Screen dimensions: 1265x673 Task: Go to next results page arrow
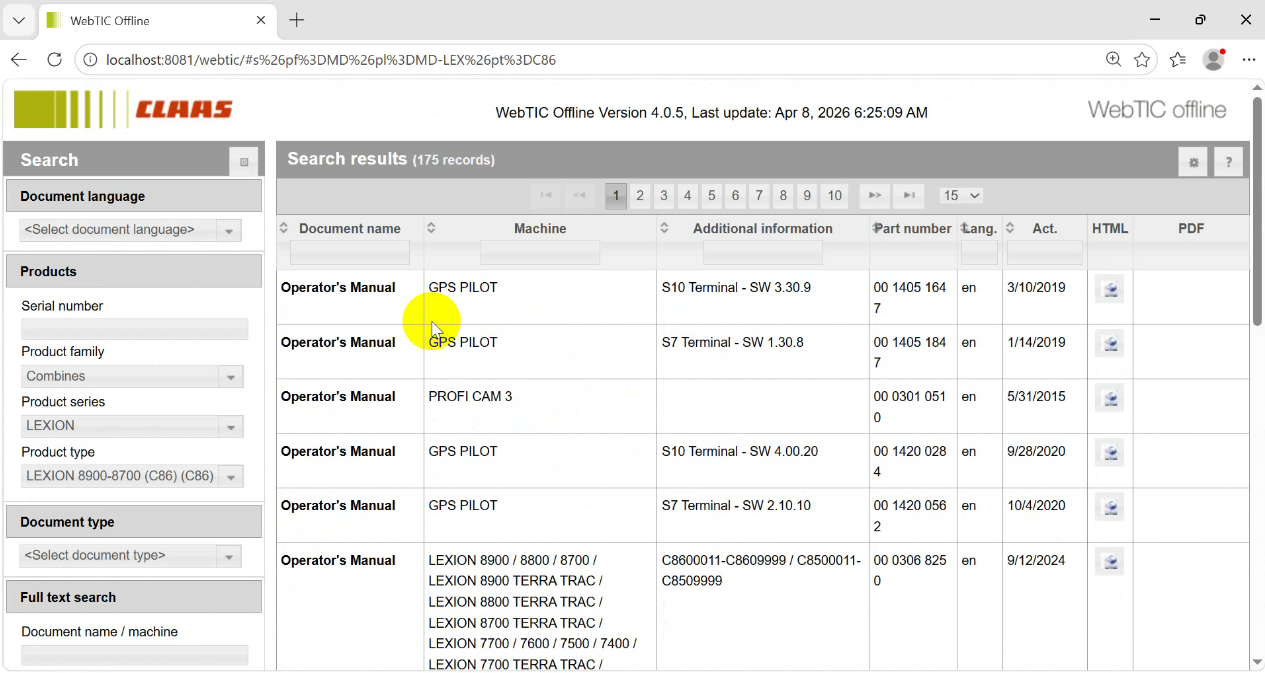pos(874,196)
